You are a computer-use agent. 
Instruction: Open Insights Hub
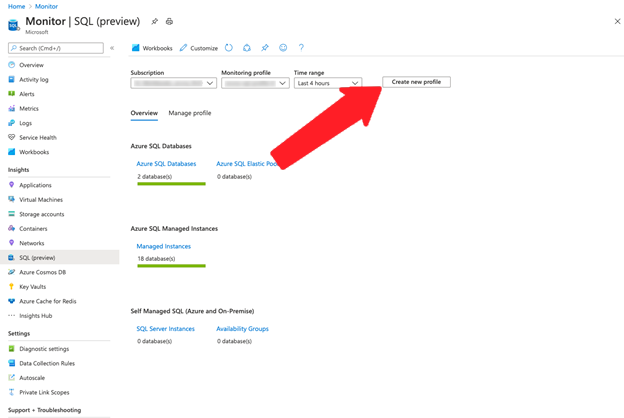(x=35, y=316)
